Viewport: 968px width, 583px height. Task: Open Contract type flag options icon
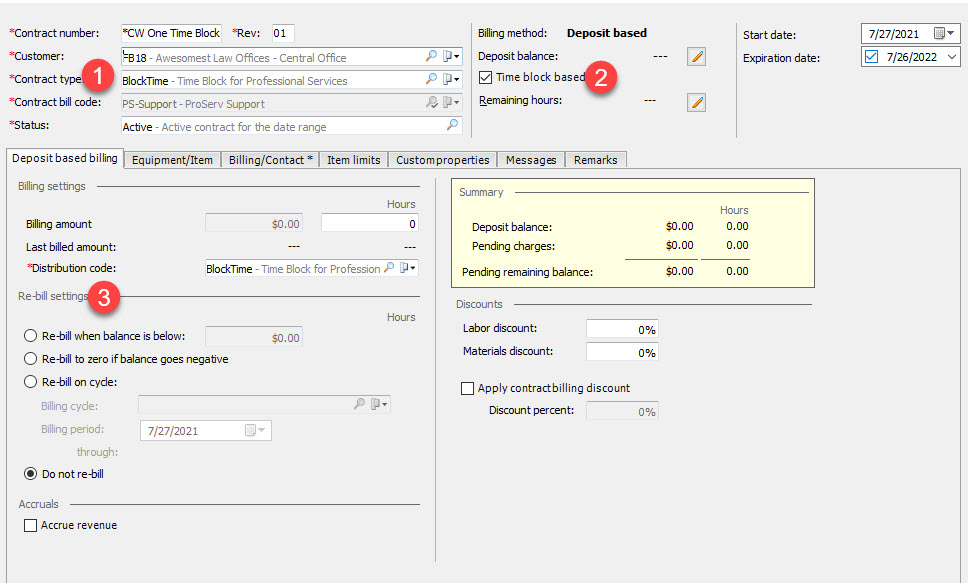point(451,79)
